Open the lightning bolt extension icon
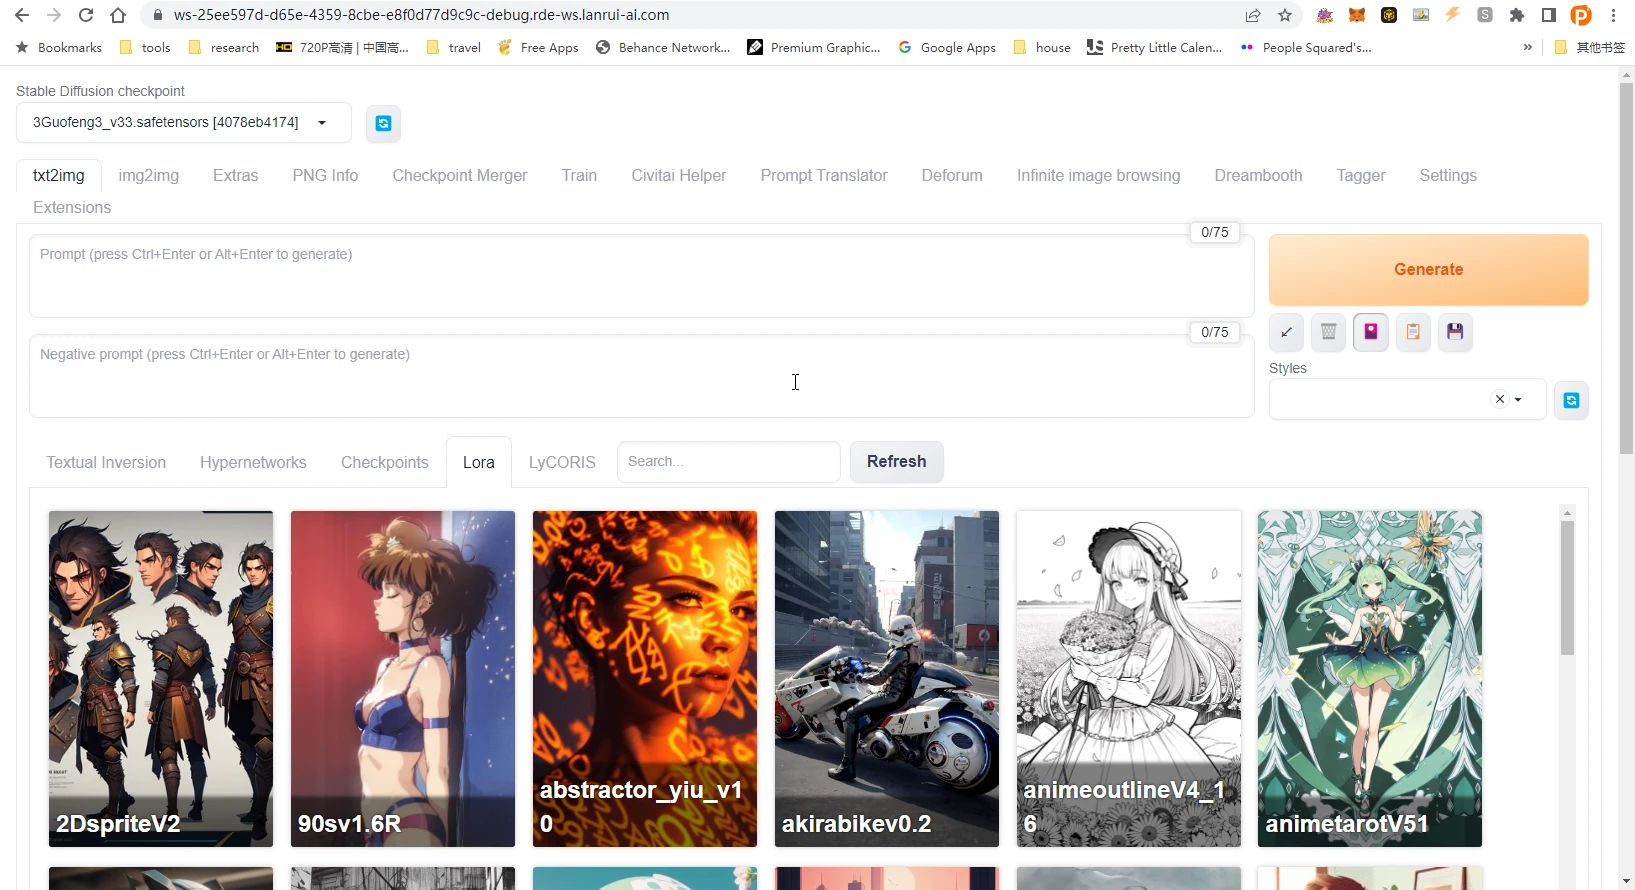1635x890 pixels. coord(1453,15)
